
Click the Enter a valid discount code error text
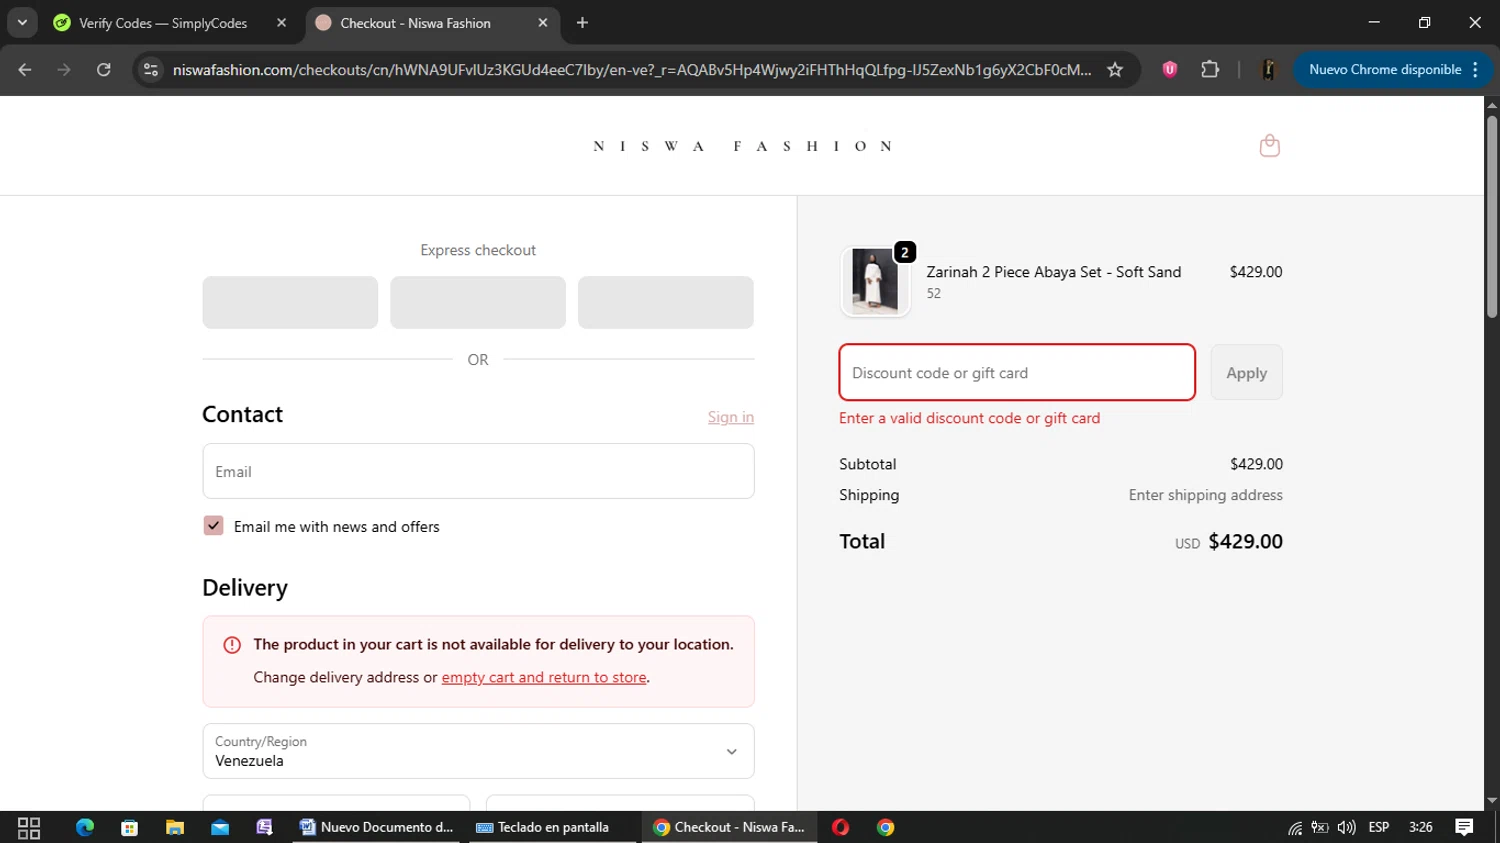(969, 418)
